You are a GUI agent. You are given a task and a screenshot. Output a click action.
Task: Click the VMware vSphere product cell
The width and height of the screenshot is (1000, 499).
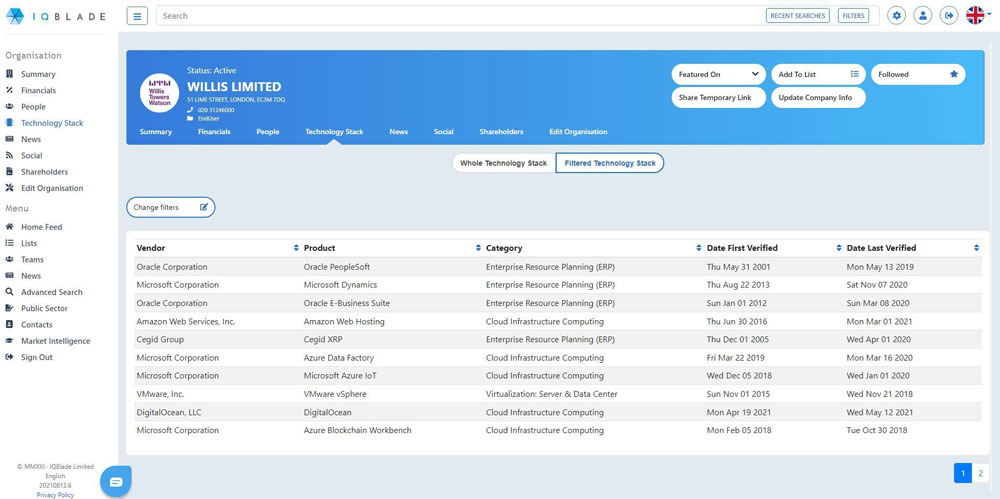pyautogui.click(x=335, y=394)
